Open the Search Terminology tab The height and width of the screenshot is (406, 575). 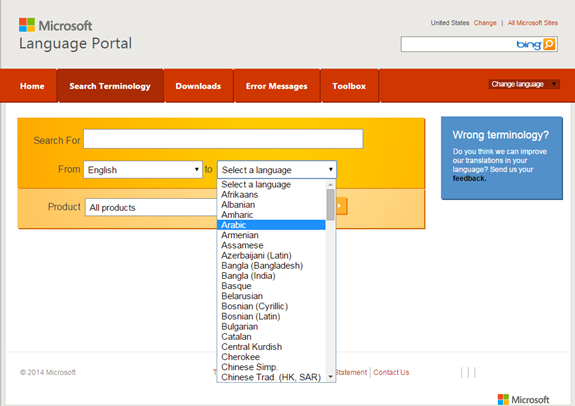click(x=110, y=86)
